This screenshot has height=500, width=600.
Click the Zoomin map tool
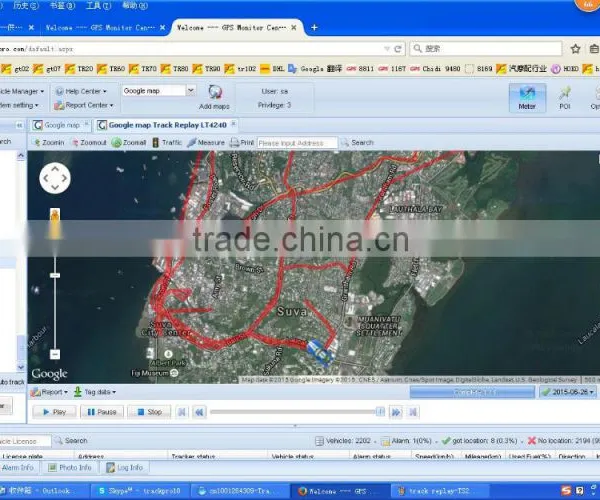(49, 143)
